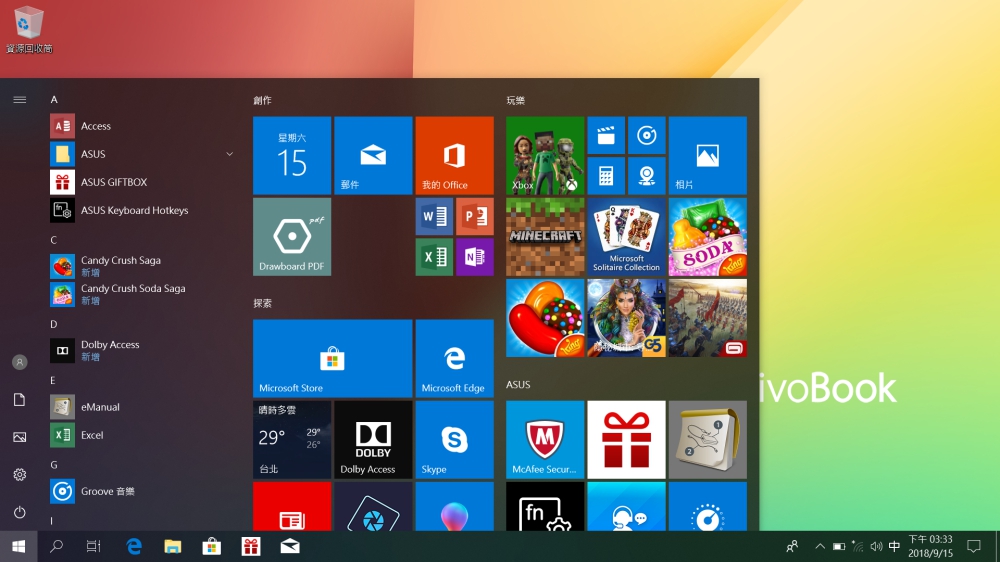Open the Drawboard PDF tile
The width and height of the screenshot is (1000, 562).
coord(291,237)
